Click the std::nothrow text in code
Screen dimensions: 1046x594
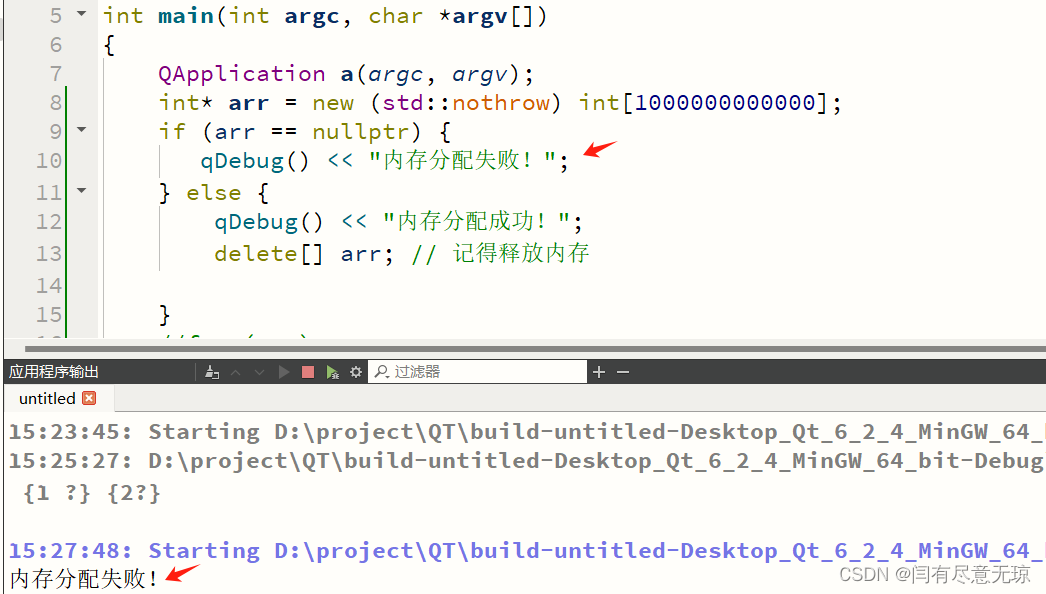click(x=466, y=103)
